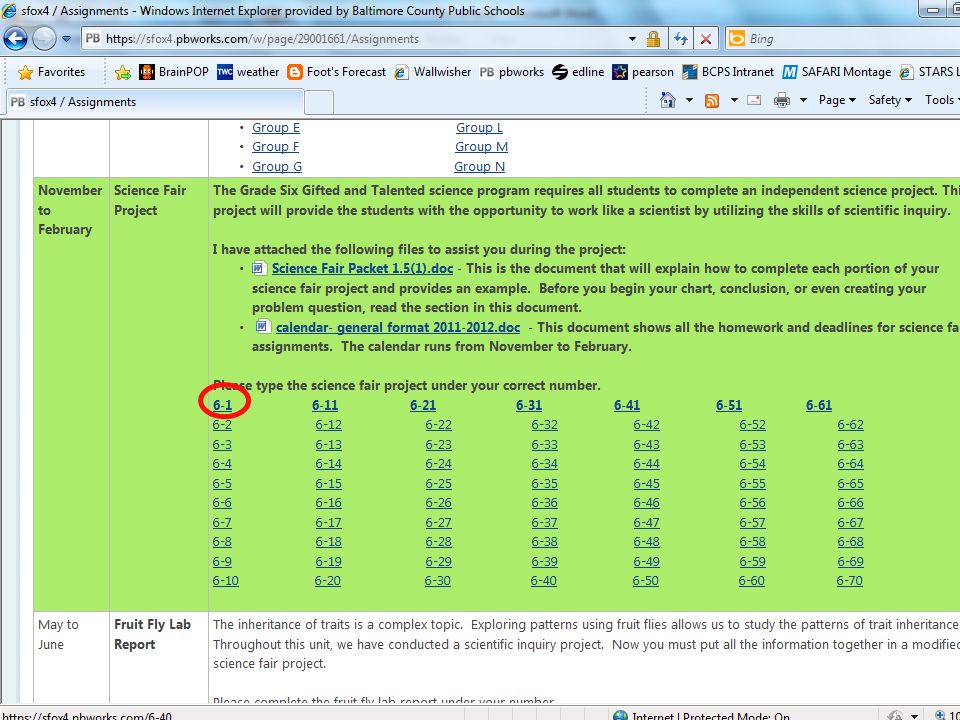Viewport: 960px width, 720px height.
Task: Click the RSS feeds icon
Action: pos(711,100)
